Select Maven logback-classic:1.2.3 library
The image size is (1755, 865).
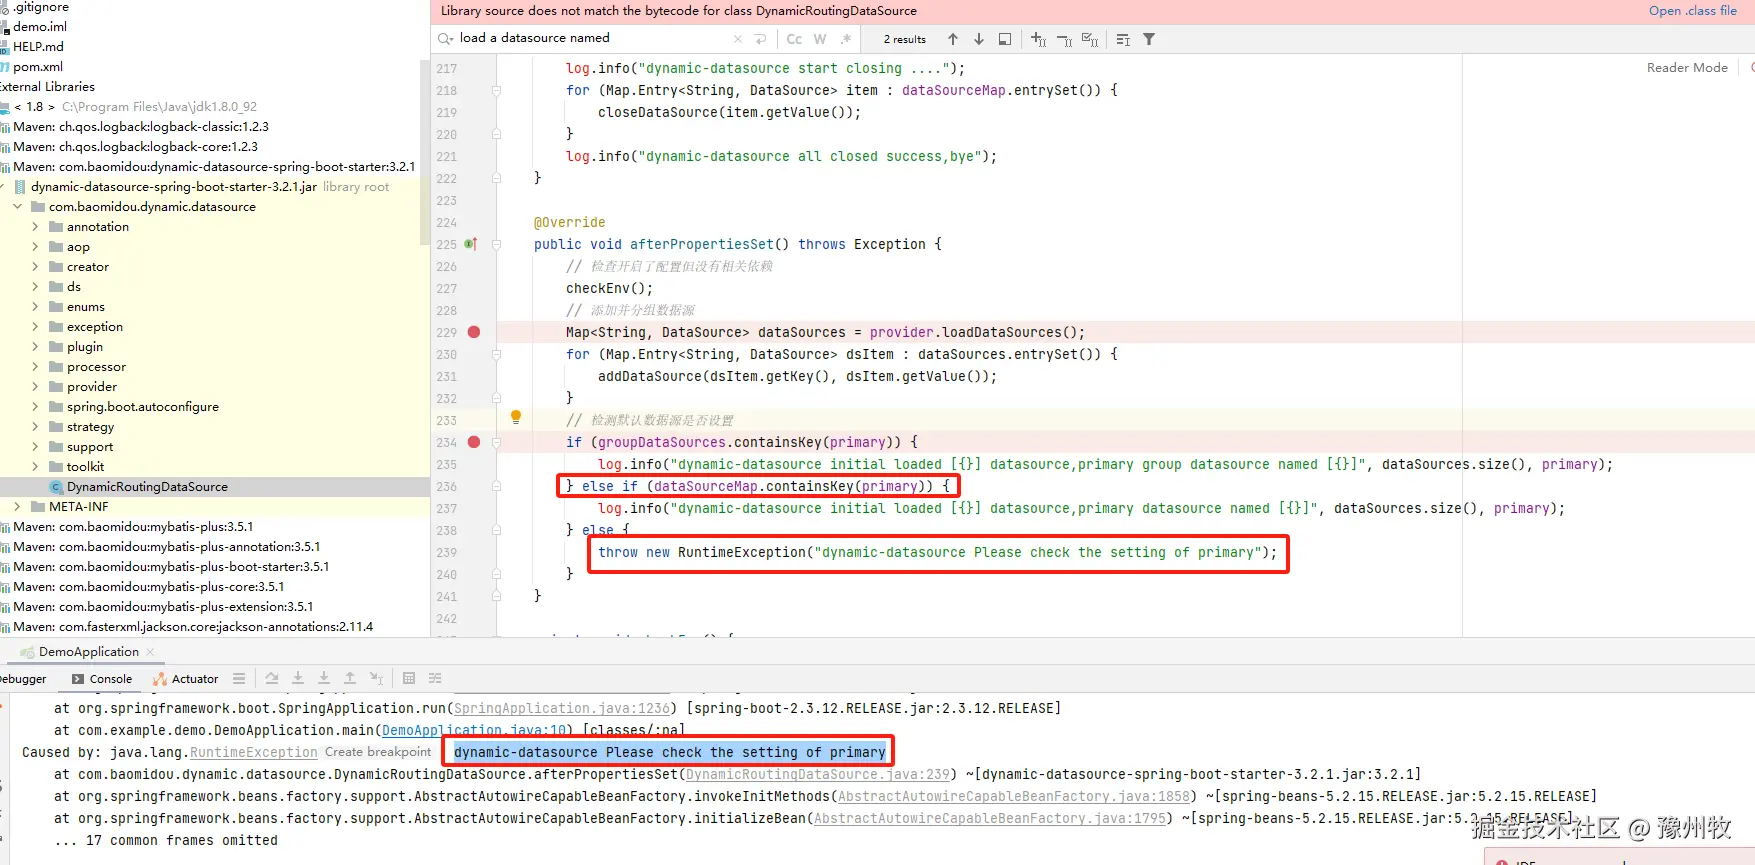coord(140,127)
